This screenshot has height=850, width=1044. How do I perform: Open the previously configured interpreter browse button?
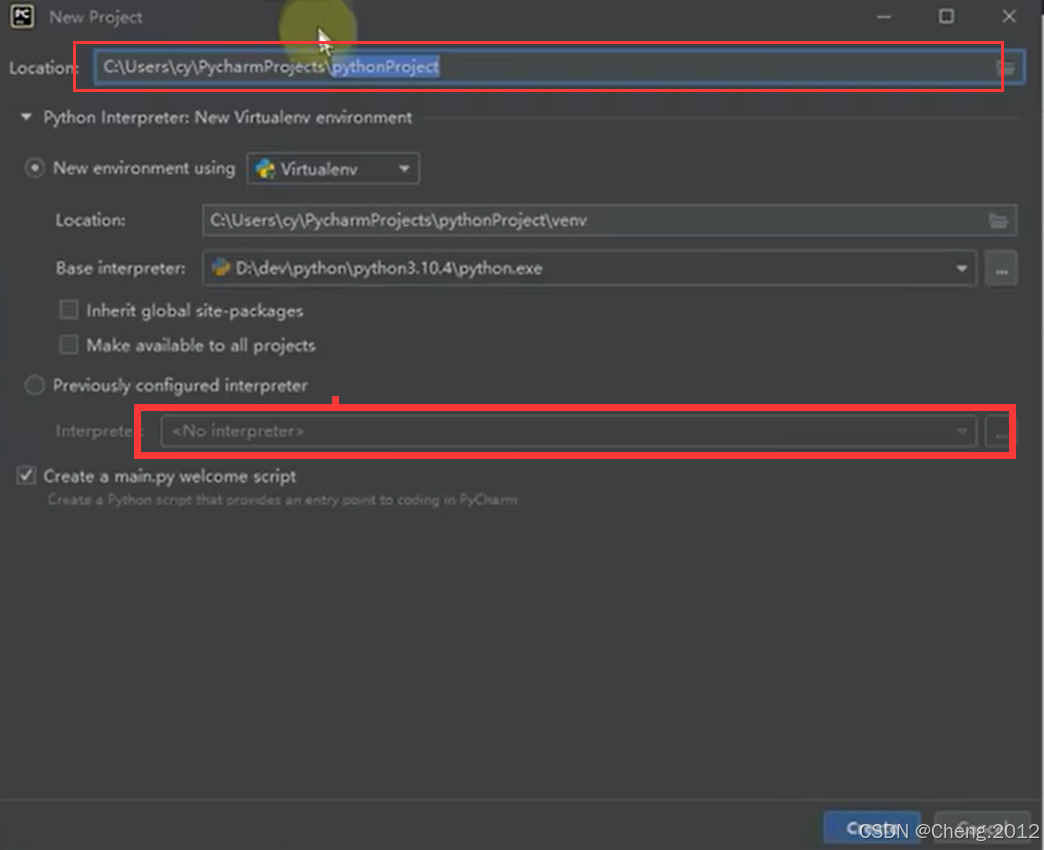tap(1001, 432)
